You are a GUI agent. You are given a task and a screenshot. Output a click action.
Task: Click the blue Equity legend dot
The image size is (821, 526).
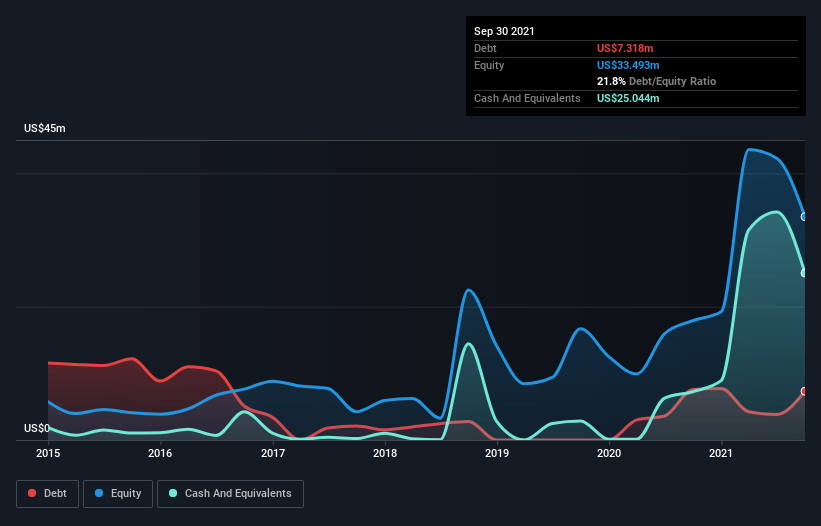[99, 493]
